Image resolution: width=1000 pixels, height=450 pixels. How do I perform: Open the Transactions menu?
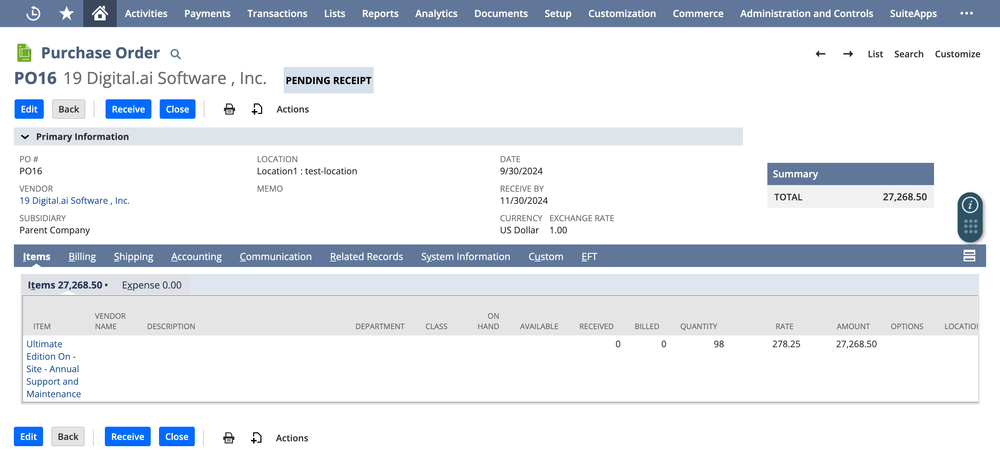pyautogui.click(x=277, y=14)
